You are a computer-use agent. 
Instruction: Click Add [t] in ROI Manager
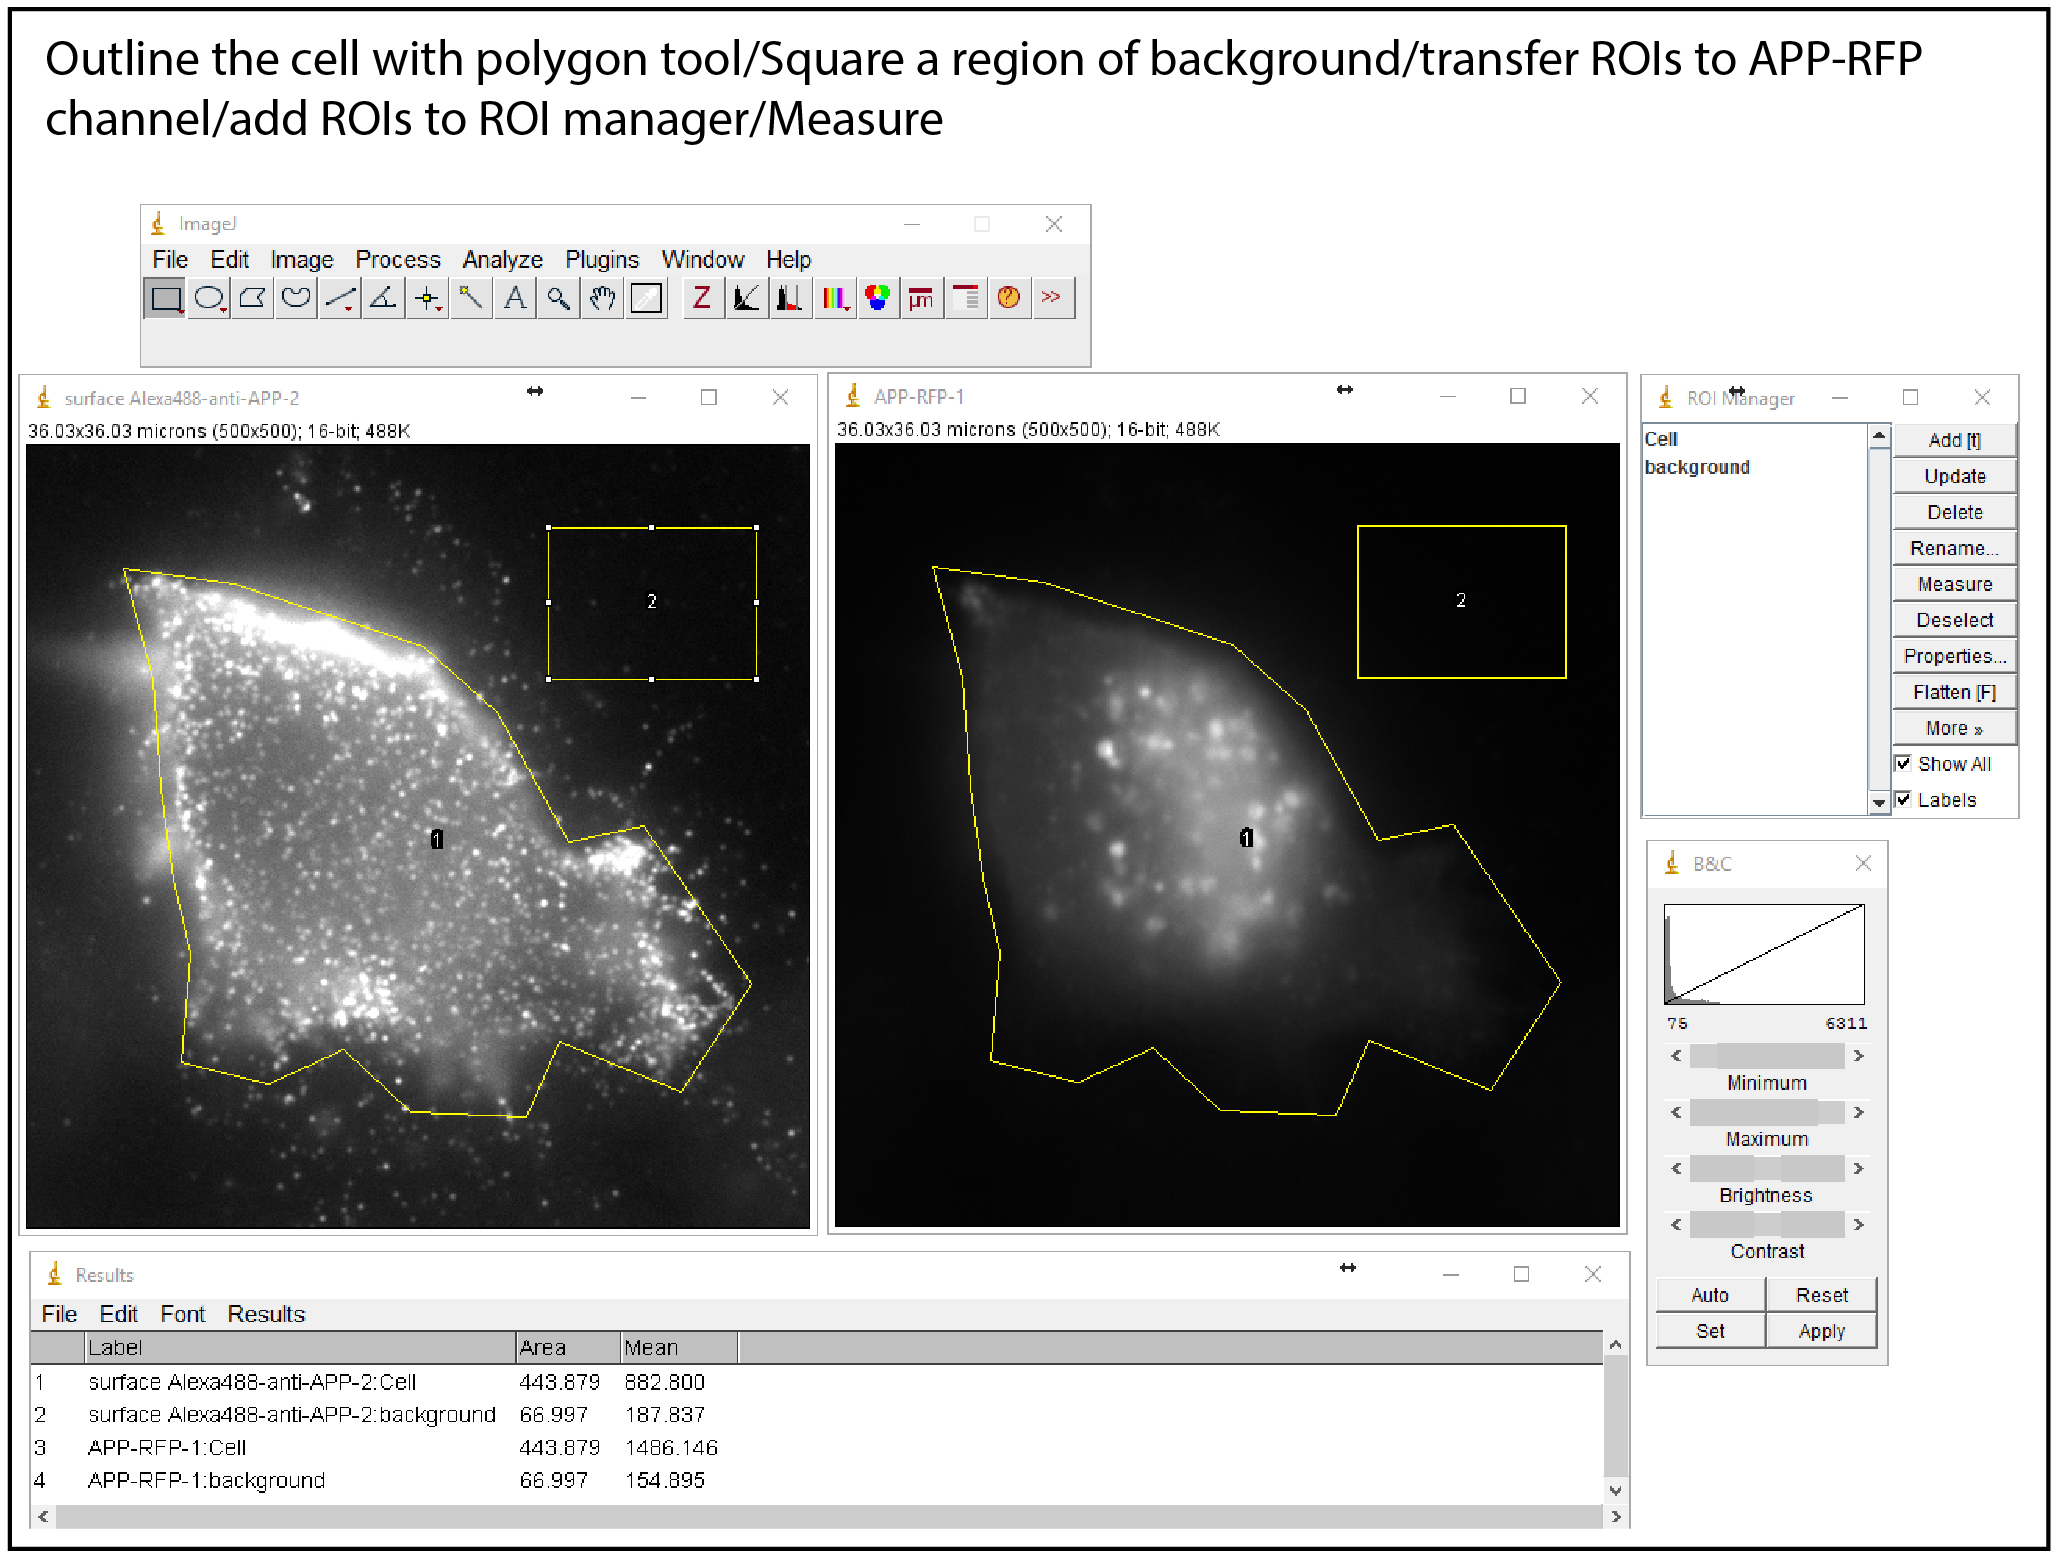pos(1954,441)
